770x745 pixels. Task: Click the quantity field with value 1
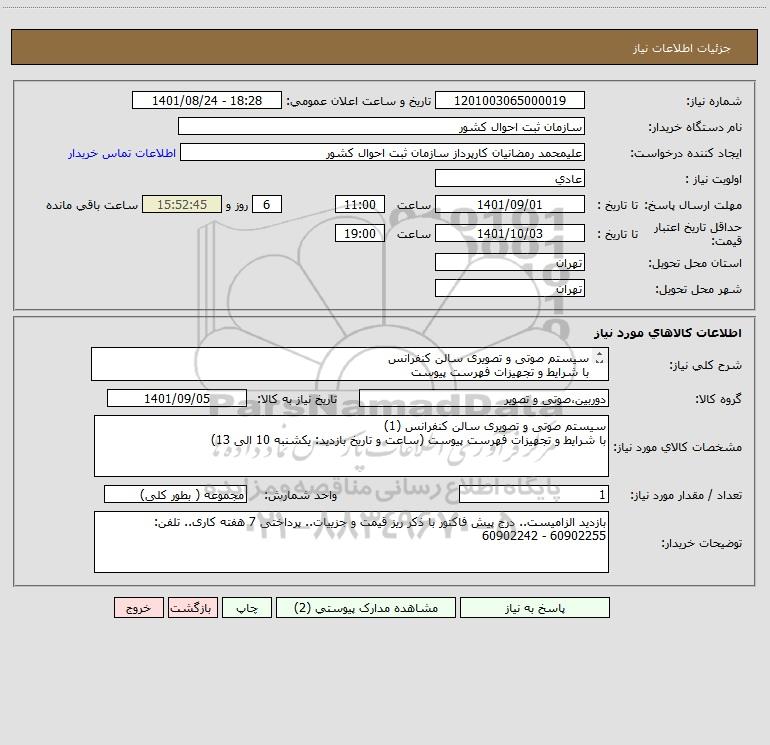click(534, 495)
